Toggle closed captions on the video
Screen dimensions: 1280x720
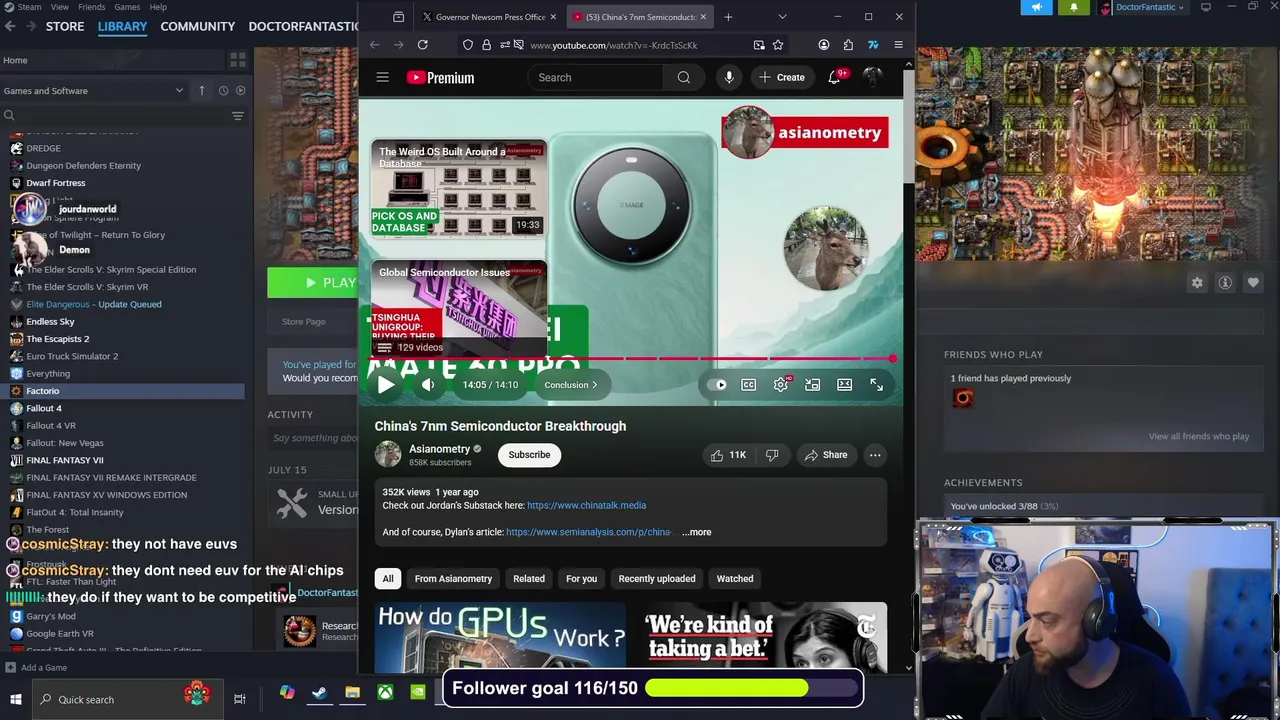pos(748,385)
